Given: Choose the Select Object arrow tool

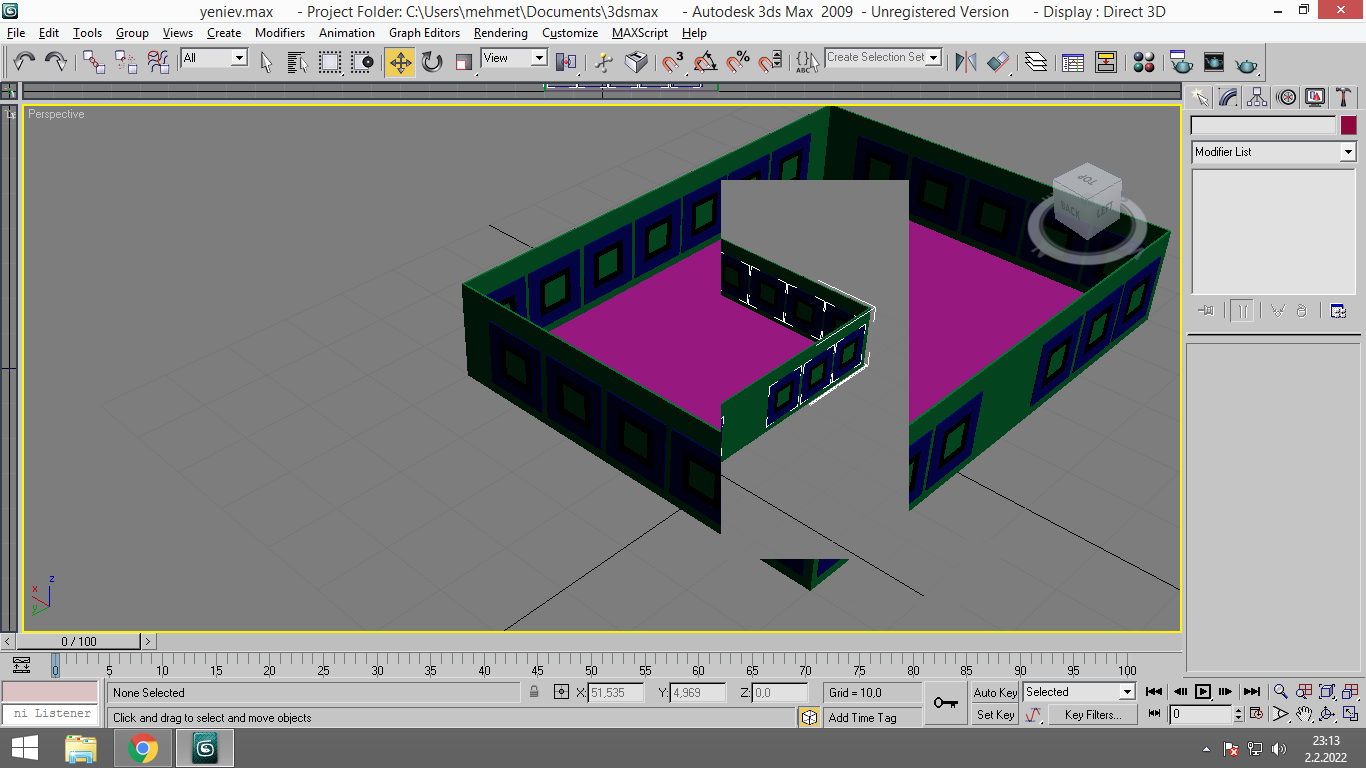Looking at the screenshot, I should [266, 62].
